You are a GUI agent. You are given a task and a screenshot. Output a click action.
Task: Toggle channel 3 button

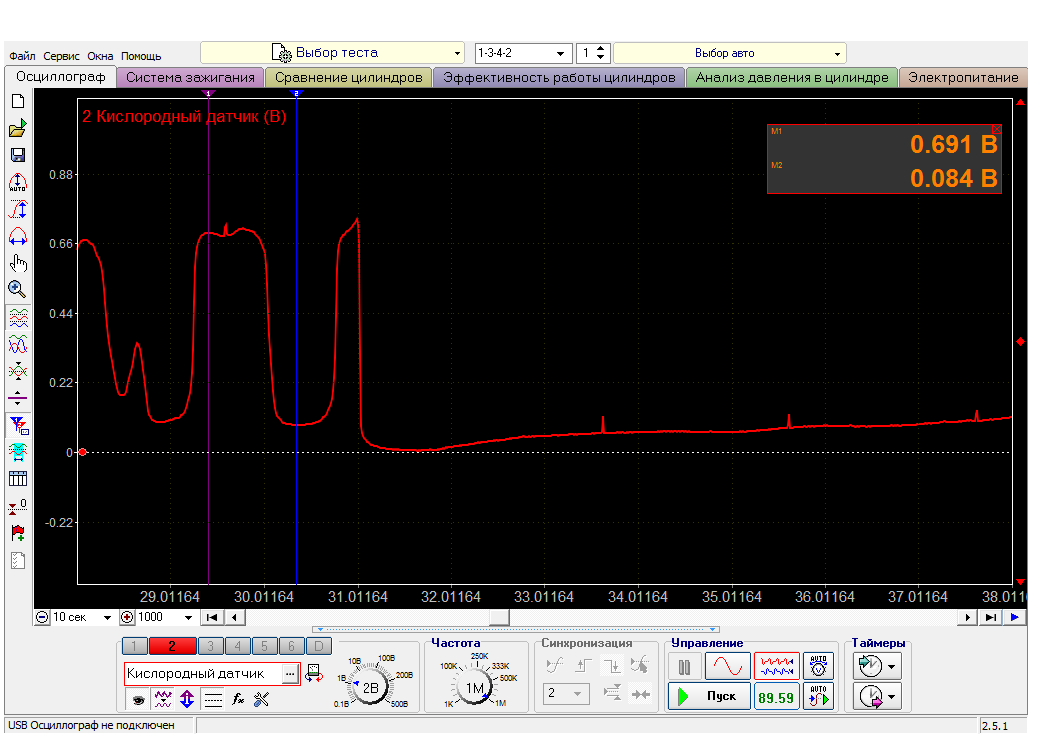[209, 646]
